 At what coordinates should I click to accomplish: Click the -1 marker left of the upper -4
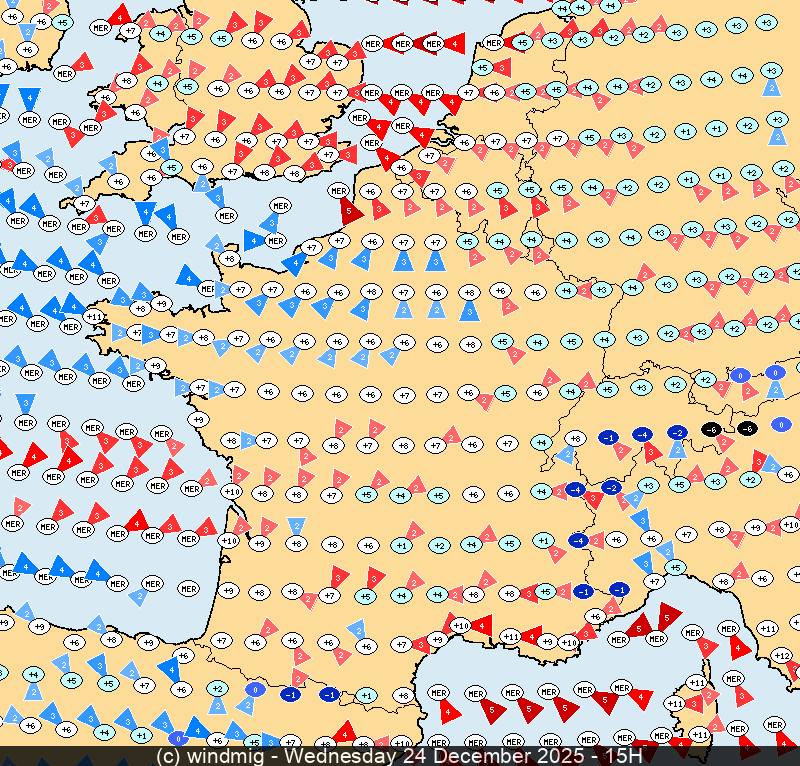(607, 437)
